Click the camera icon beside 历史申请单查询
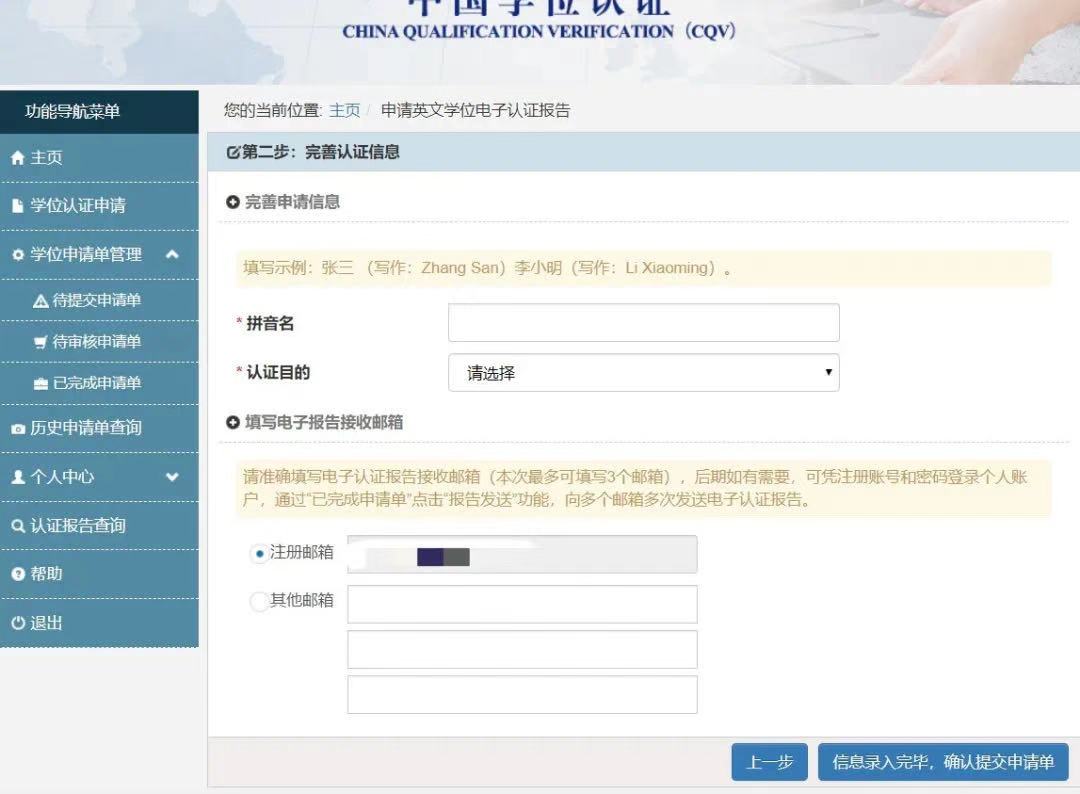Viewport: 1080px width, 794px height. [17, 428]
